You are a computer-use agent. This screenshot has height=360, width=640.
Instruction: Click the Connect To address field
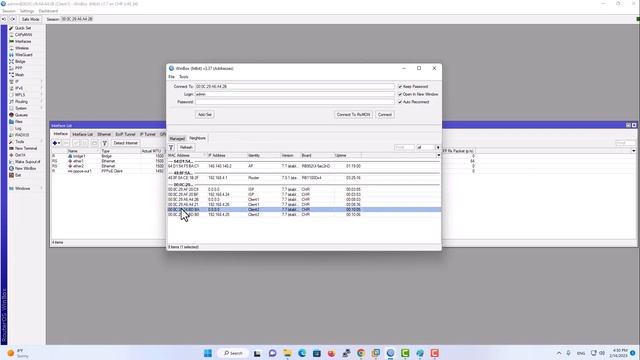tap(295, 87)
